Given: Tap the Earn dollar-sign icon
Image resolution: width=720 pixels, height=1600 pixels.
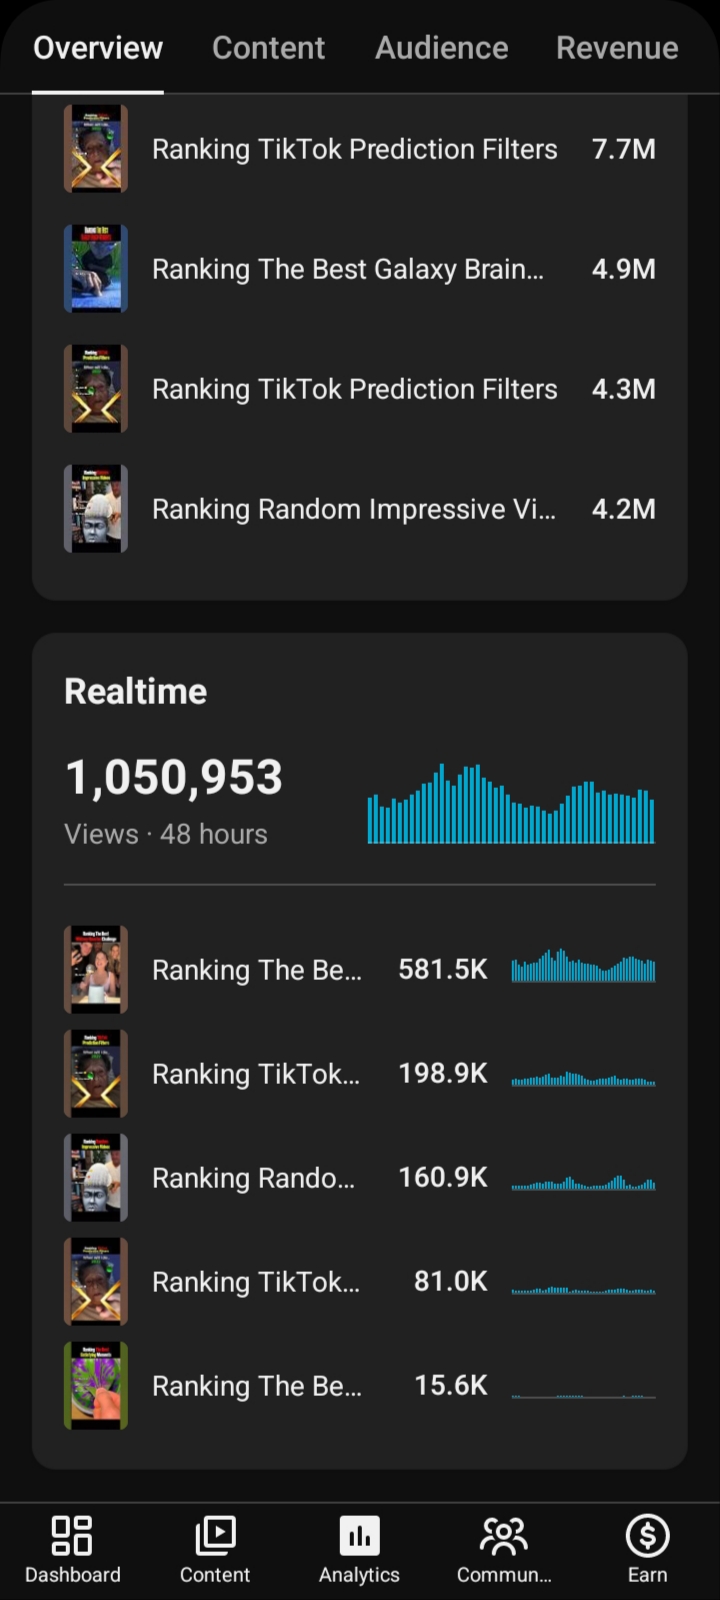Looking at the screenshot, I should 647,1535.
